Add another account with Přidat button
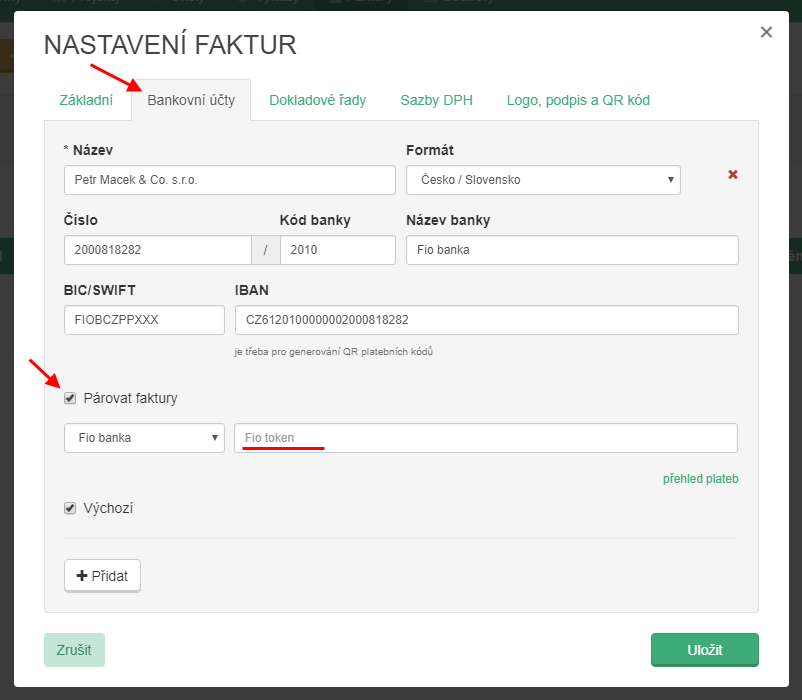802x700 pixels. coord(102,576)
